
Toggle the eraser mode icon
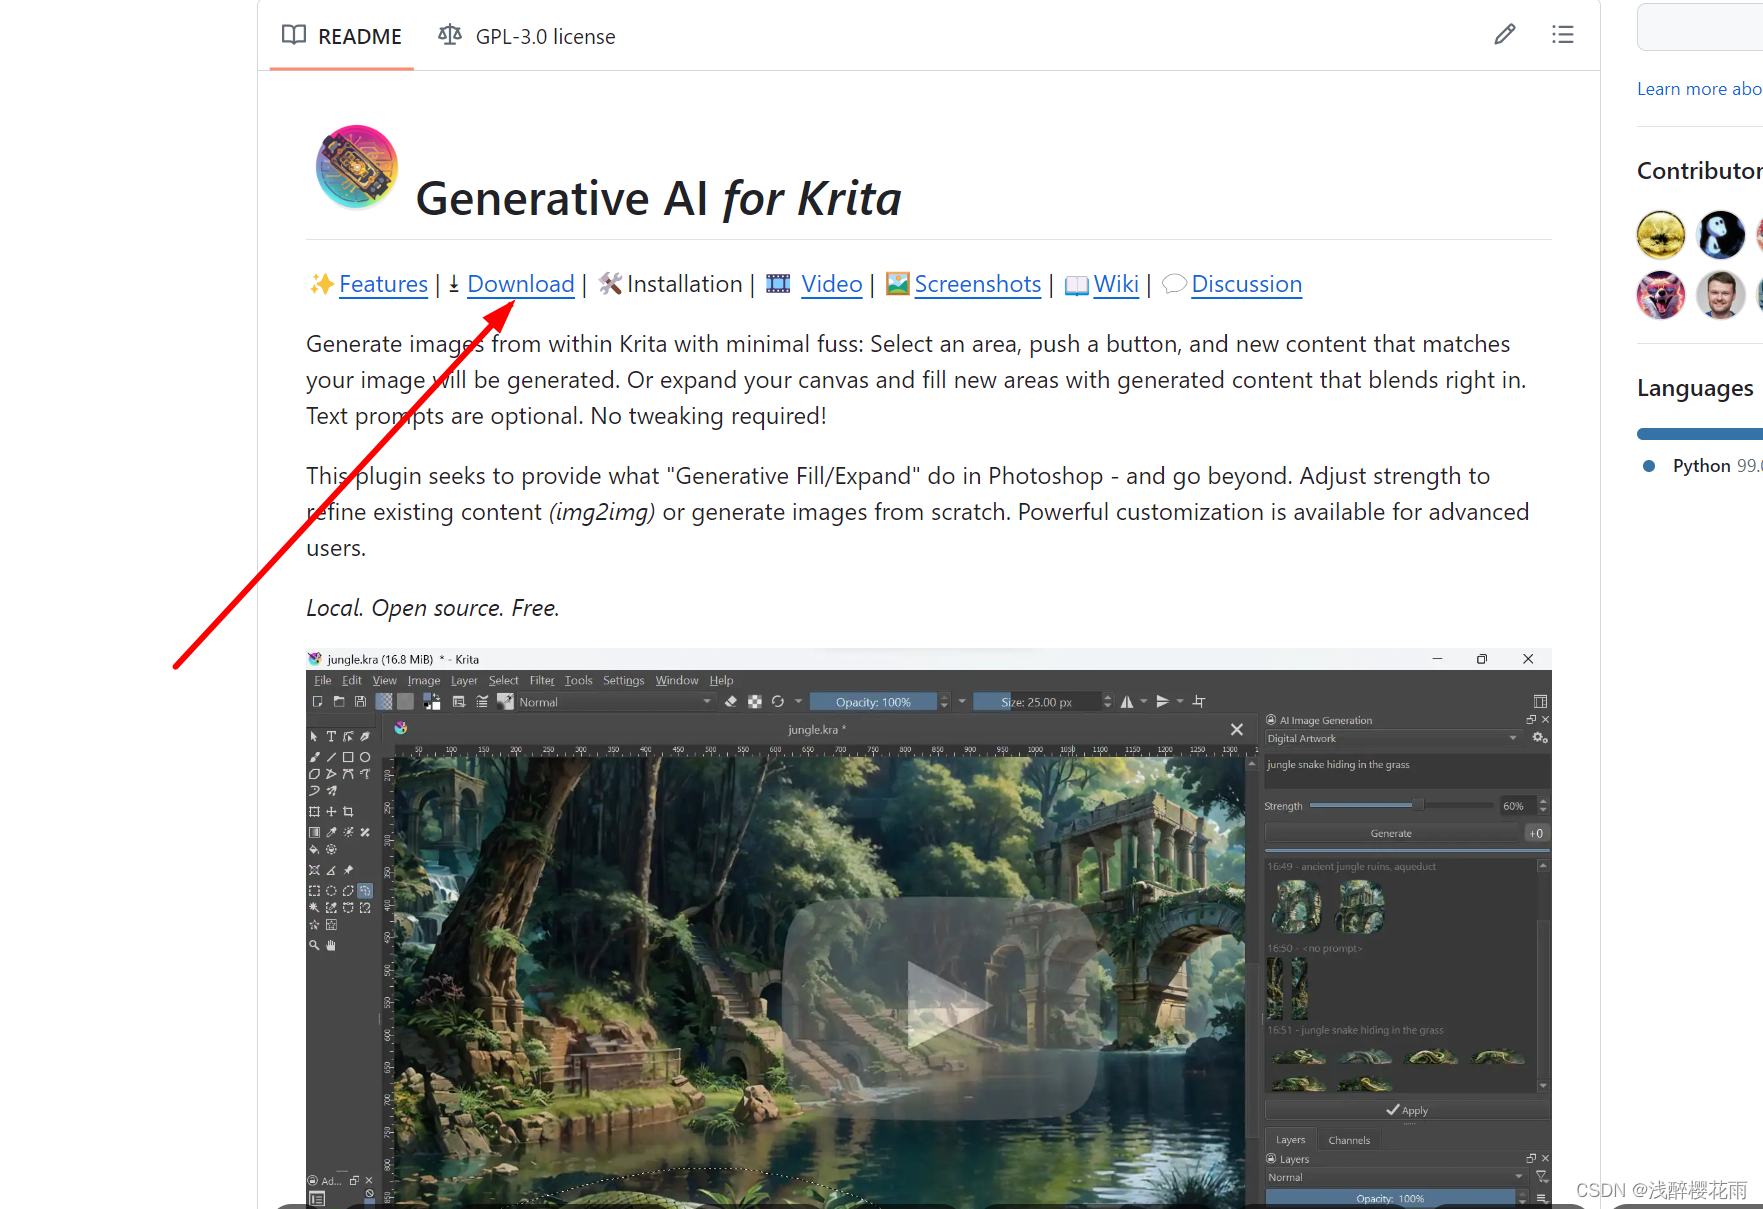coord(731,702)
